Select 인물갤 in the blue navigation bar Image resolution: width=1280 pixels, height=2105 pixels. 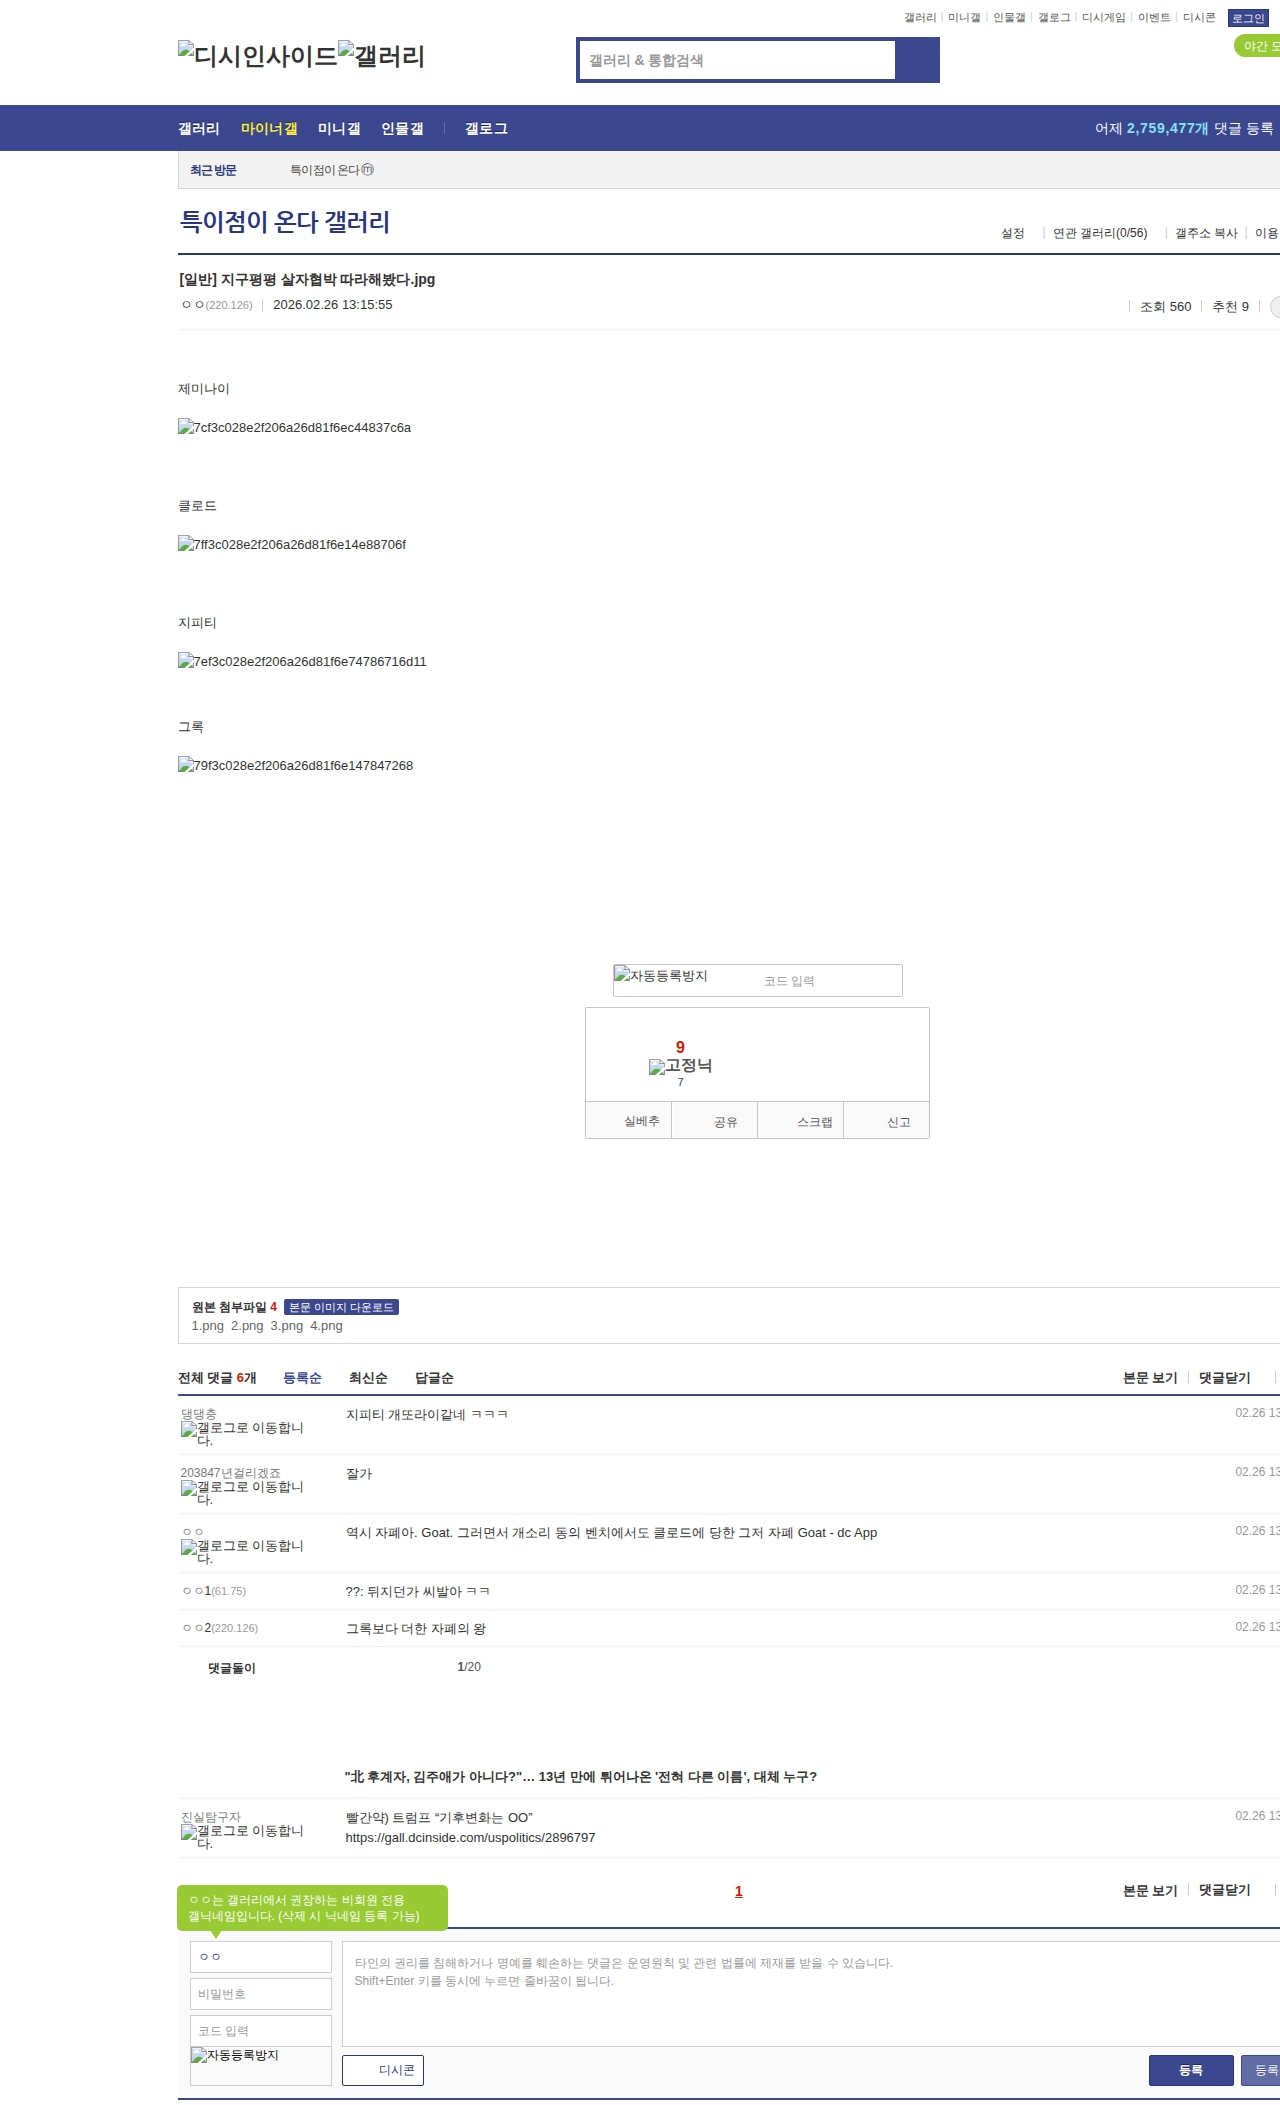pyautogui.click(x=402, y=129)
